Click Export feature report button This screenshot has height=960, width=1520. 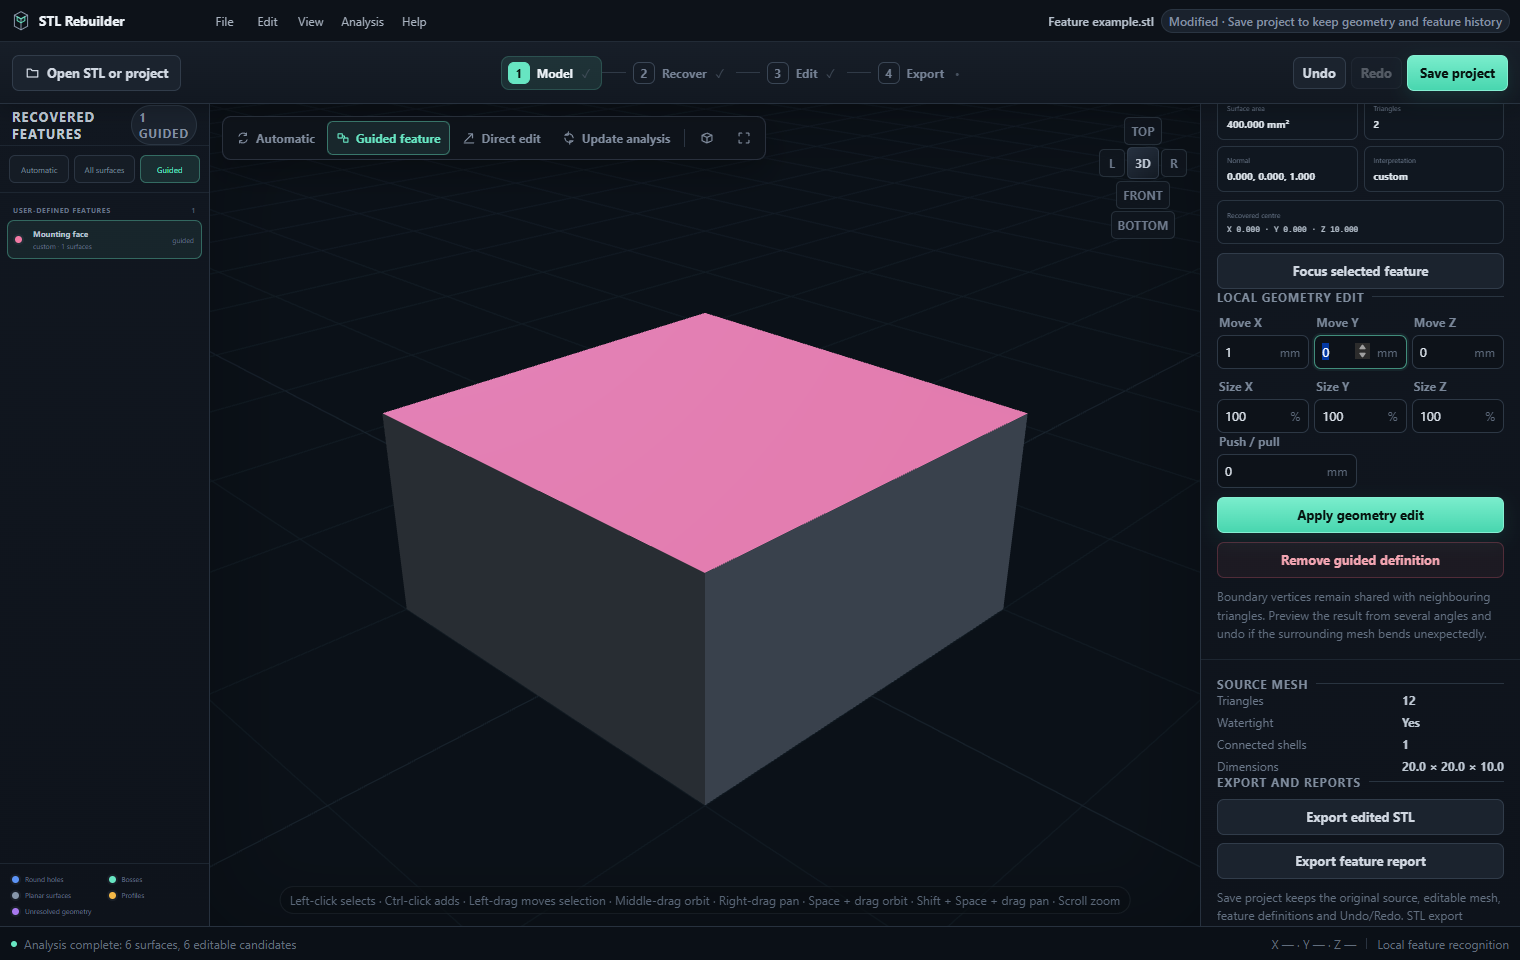(x=1360, y=861)
